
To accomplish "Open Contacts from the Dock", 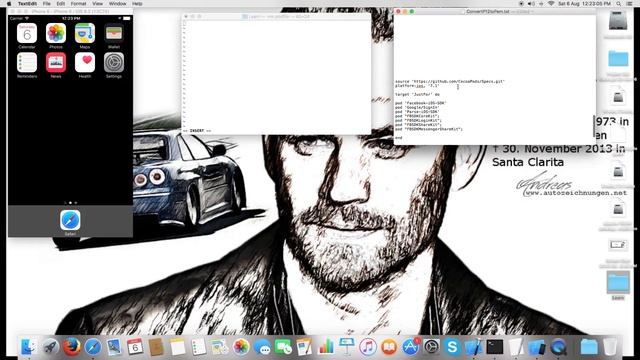I will click(156, 347).
